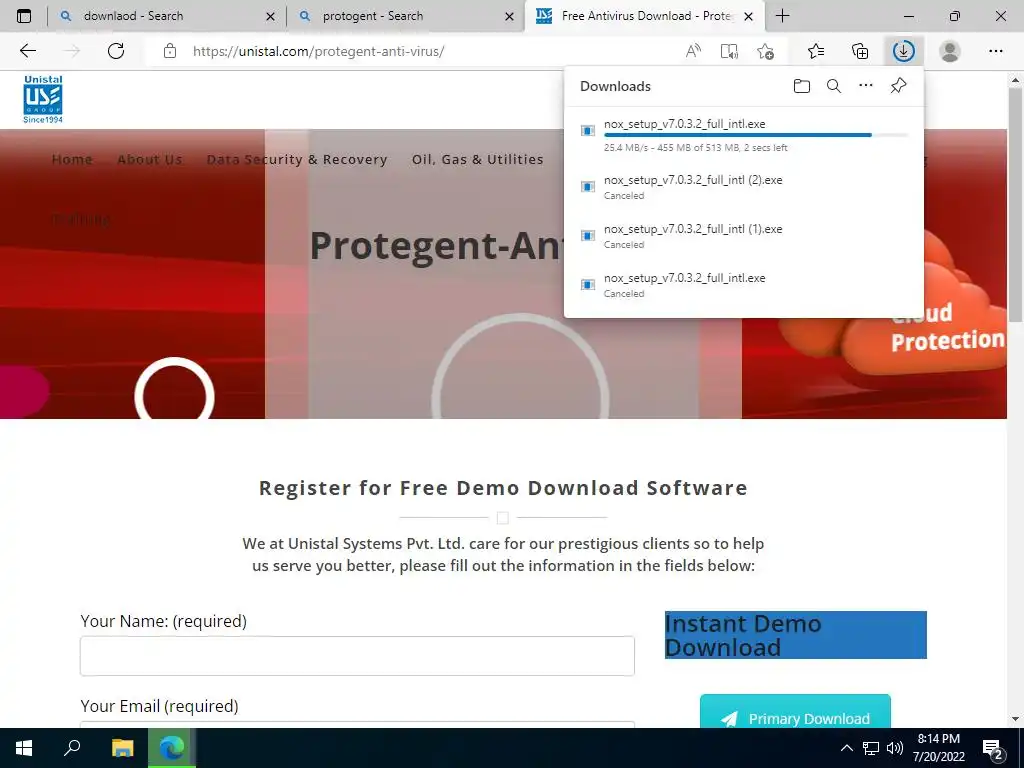Open File Explorer from taskbar
Image resolution: width=1024 pixels, height=768 pixels.
tap(122, 748)
